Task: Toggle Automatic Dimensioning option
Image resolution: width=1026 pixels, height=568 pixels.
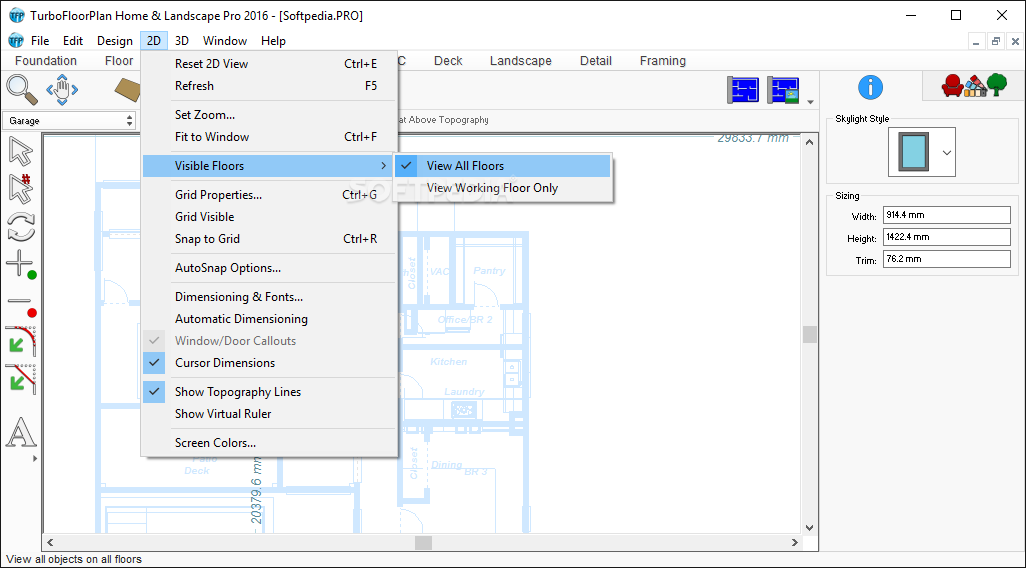Action: [270, 319]
